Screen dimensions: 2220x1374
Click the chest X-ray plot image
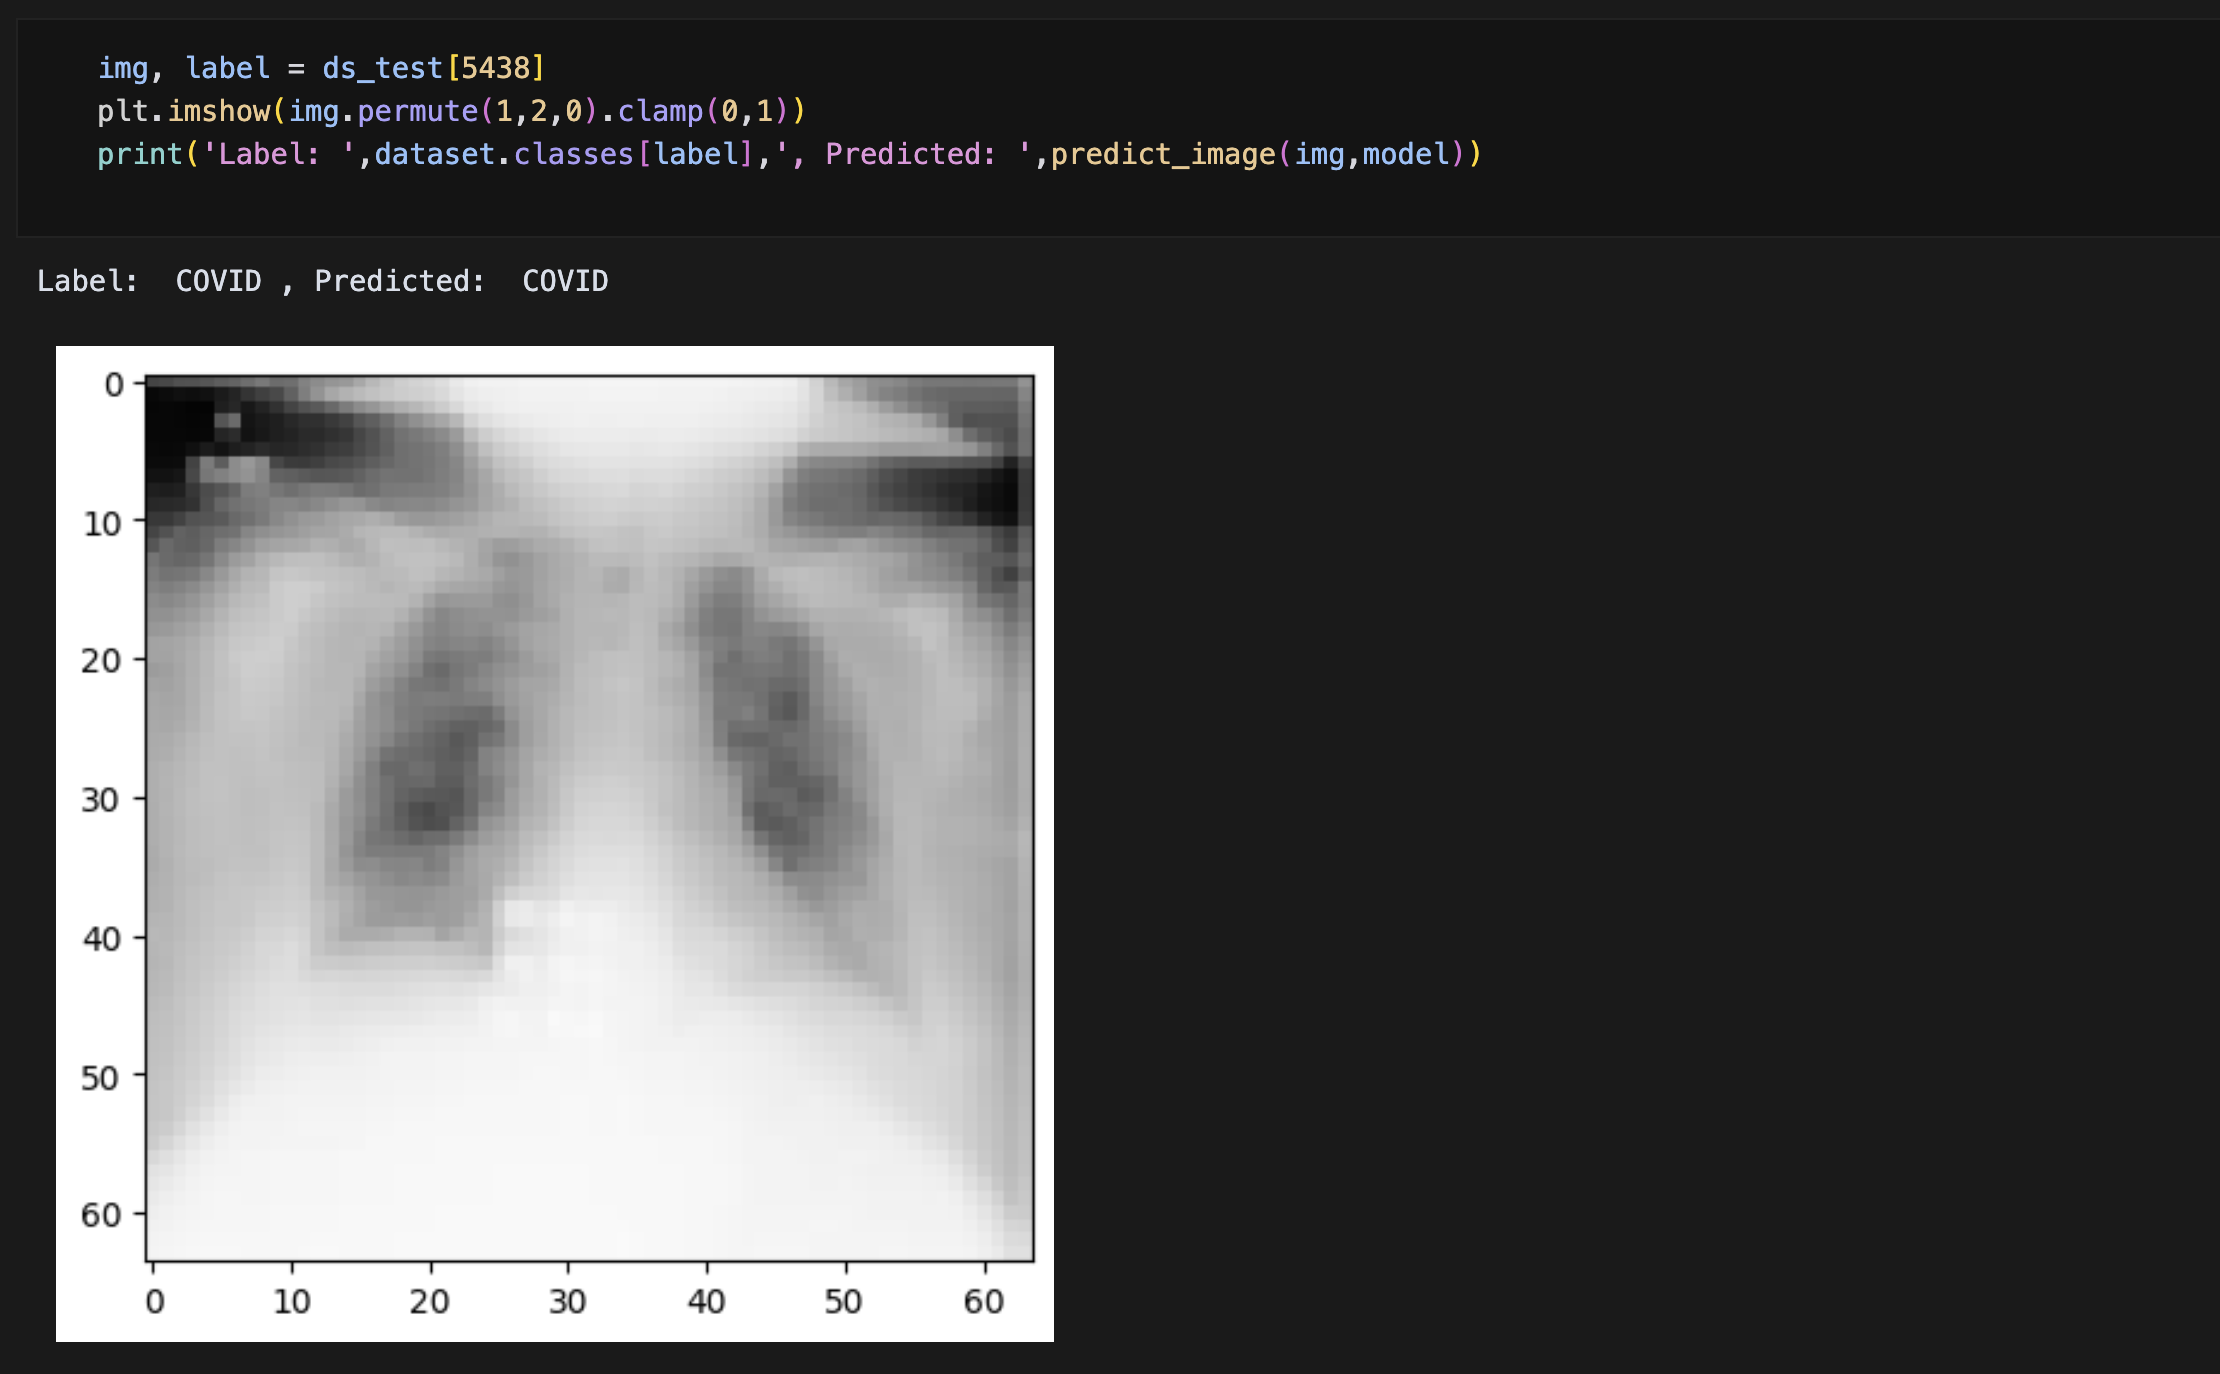589,818
